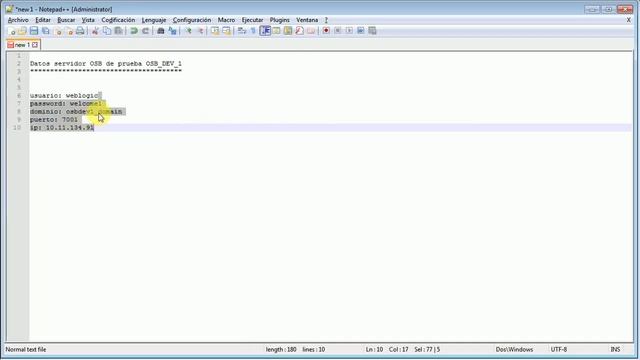The image size is (640, 360).
Task: Click "Normal text file" in the status bar
Action: 26,349
